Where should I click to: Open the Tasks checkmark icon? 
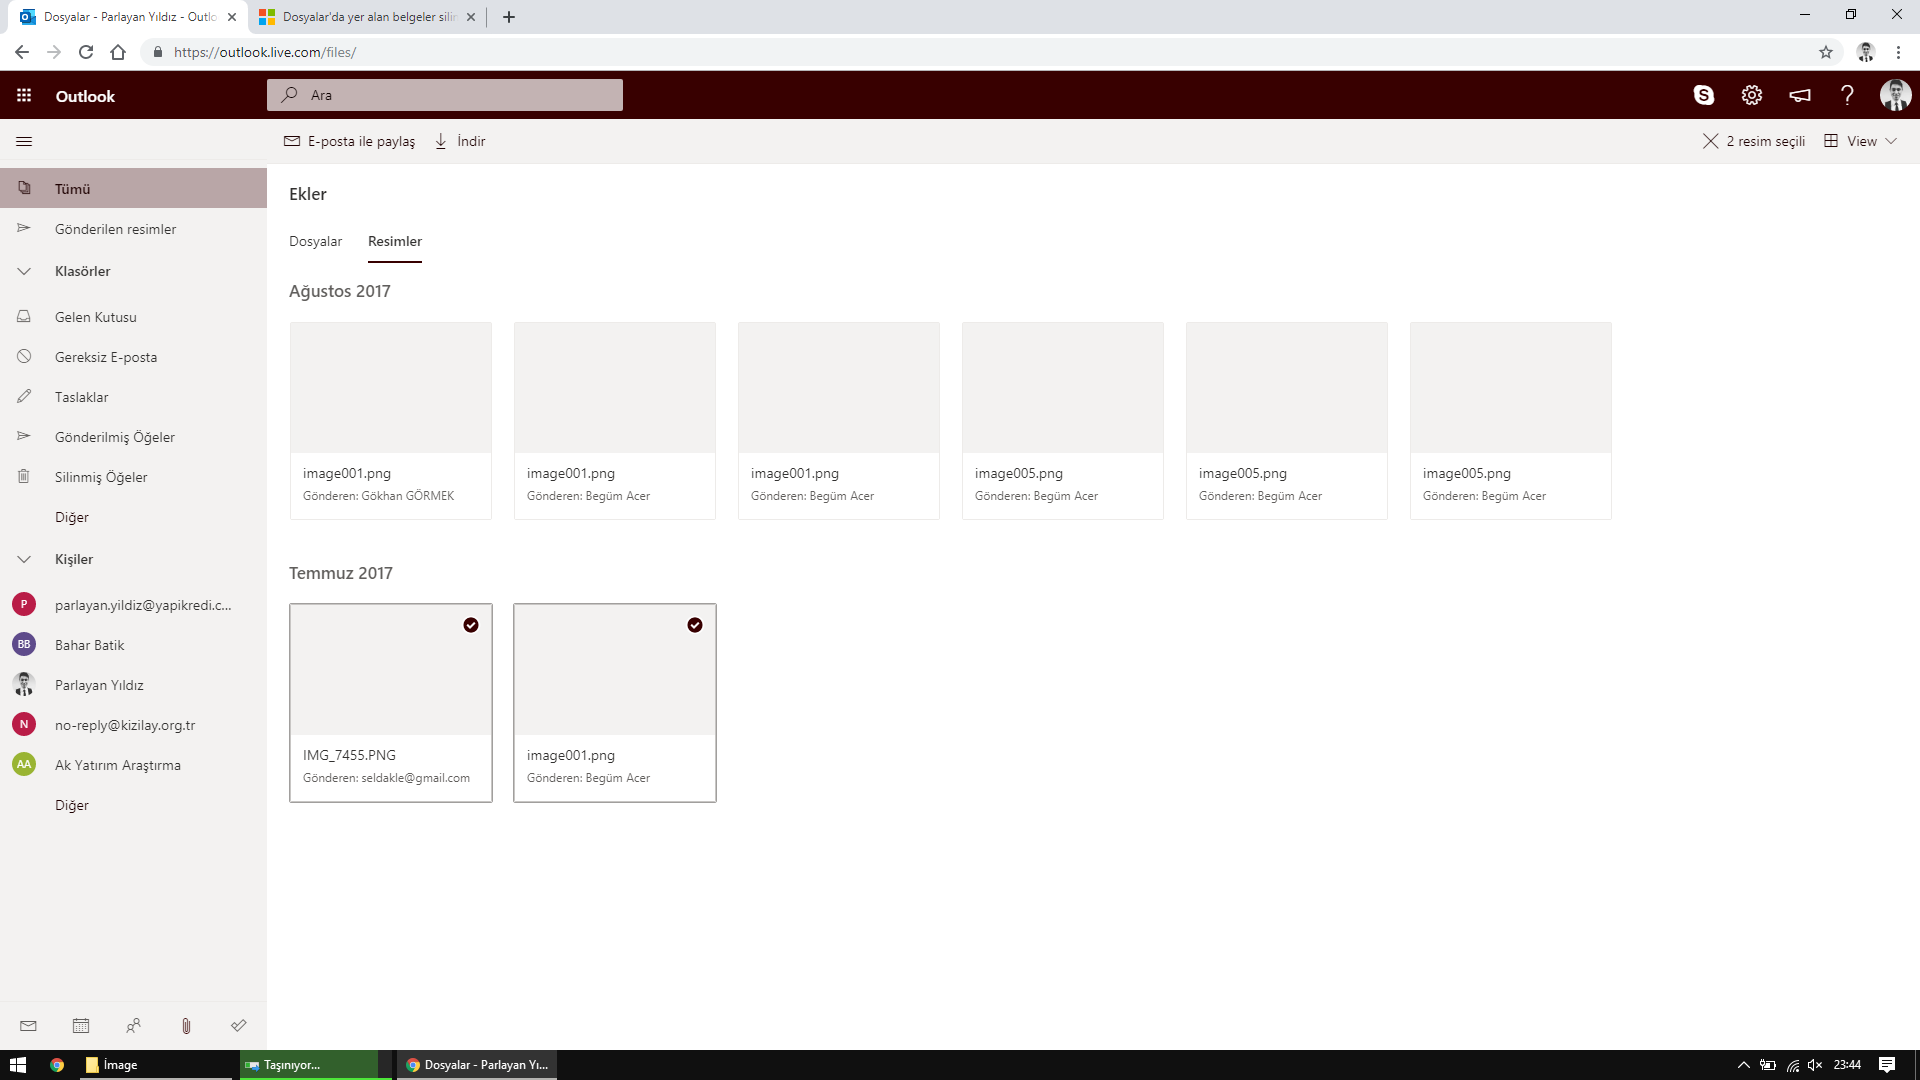tap(239, 1025)
